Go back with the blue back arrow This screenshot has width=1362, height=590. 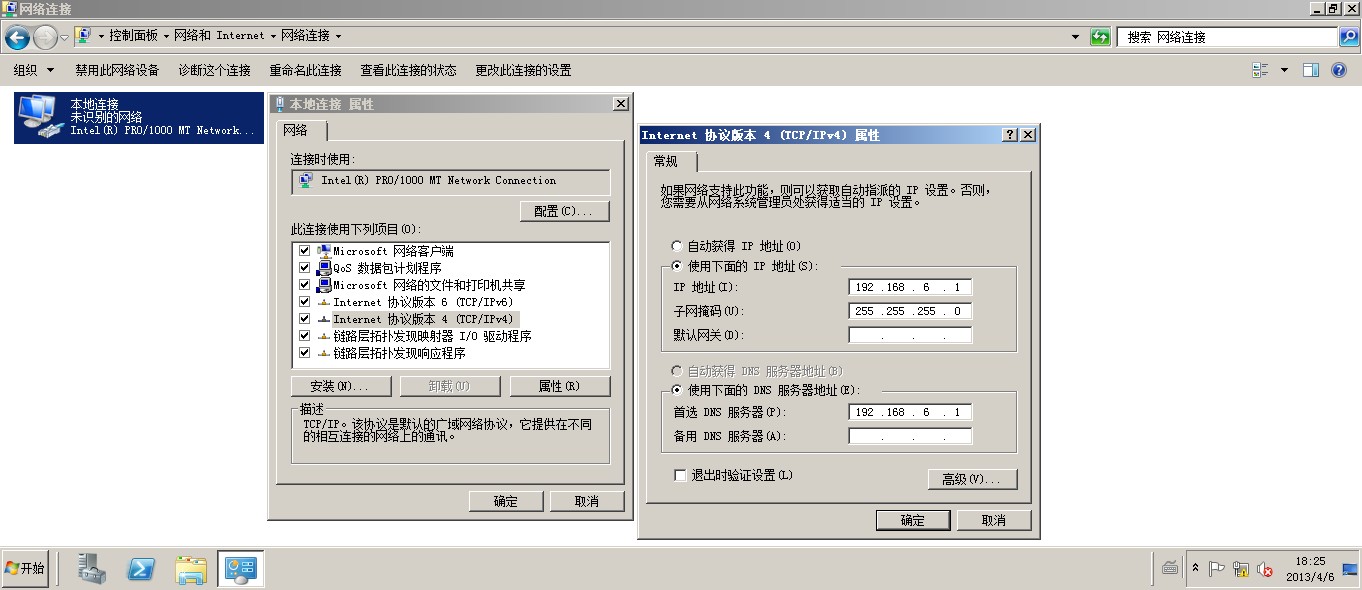(x=17, y=38)
